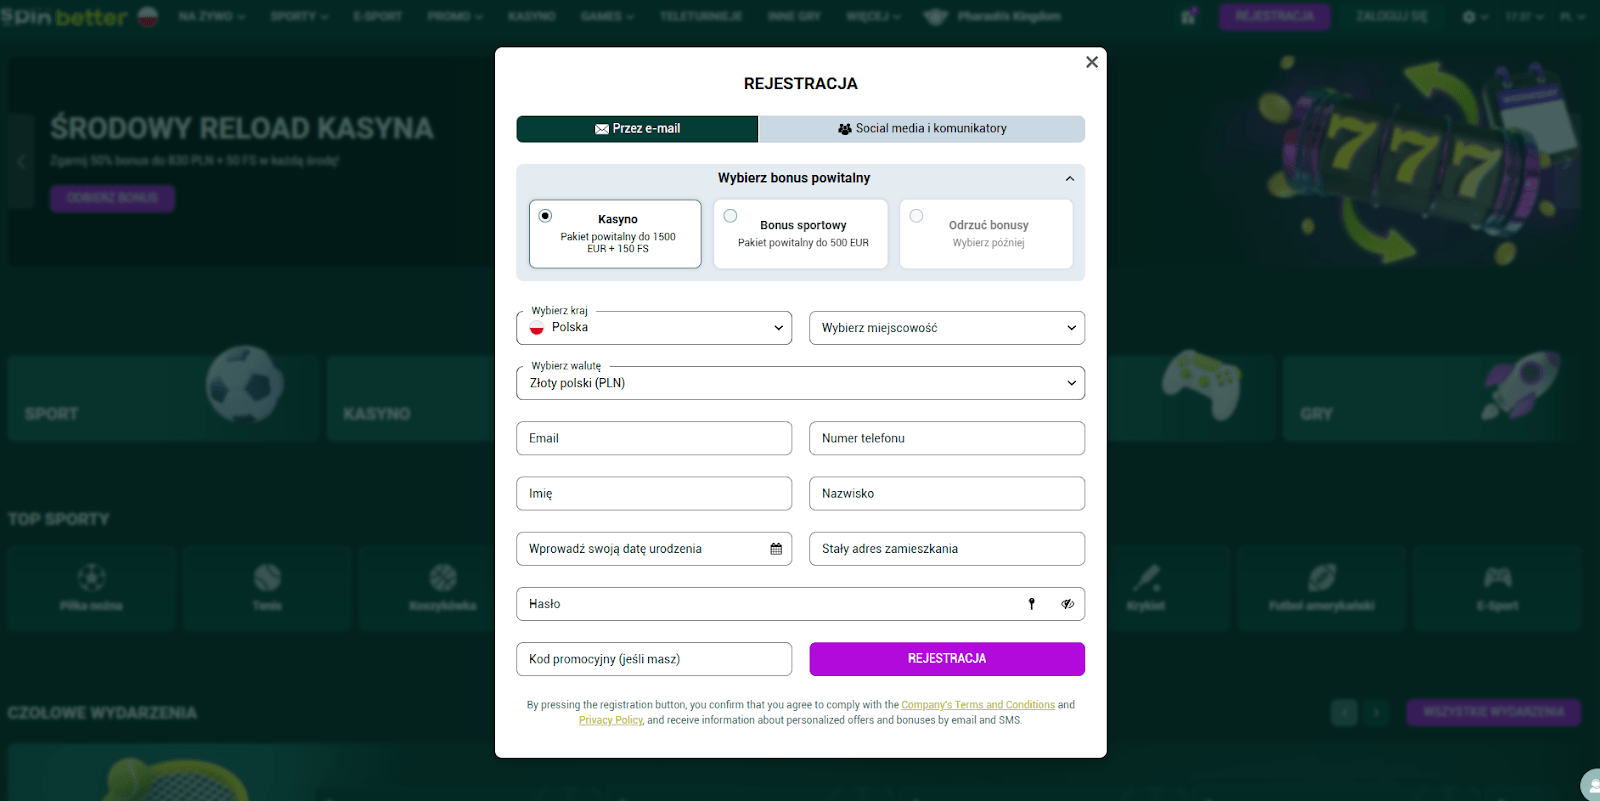Click the Spinbetter logo
The width and height of the screenshot is (1600, 801).
point(66,17)
